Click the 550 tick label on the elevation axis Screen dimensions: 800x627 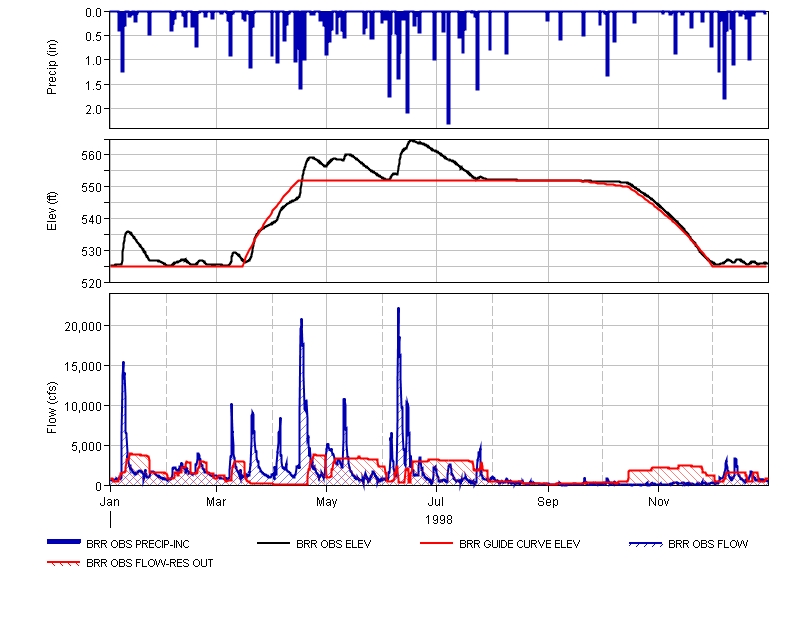click(92, 187)
